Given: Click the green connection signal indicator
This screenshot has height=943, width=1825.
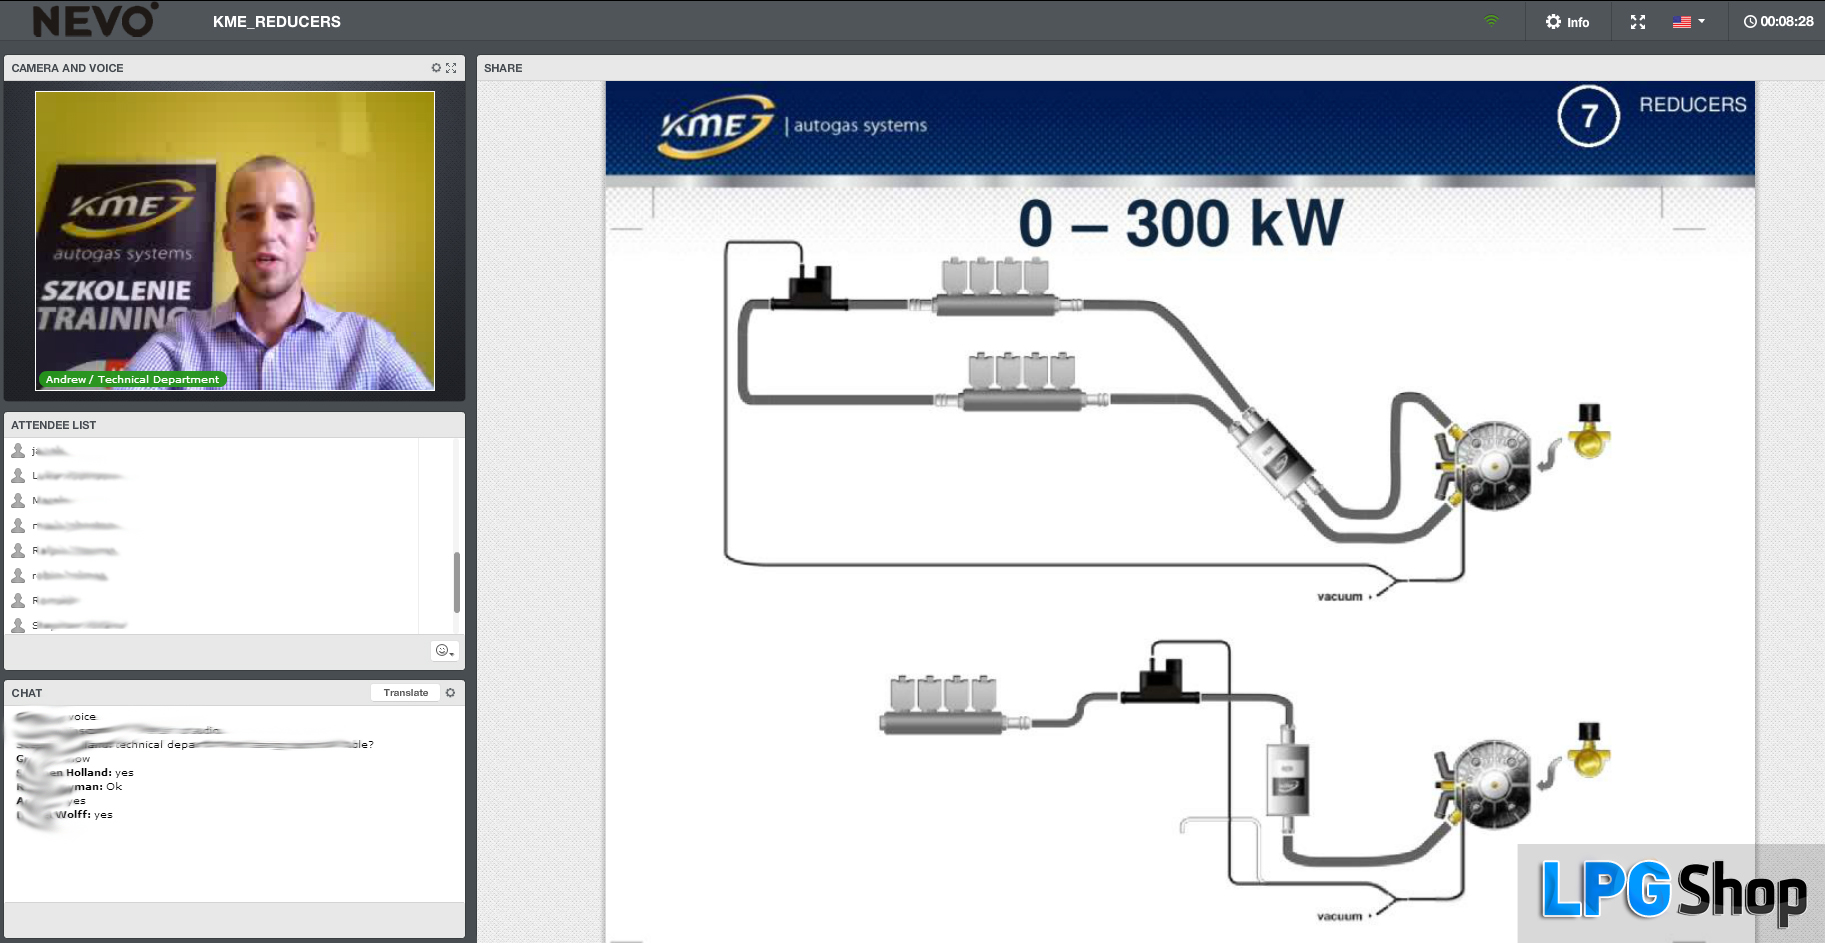Looking at the screenshot, I should coord(1491,20).
